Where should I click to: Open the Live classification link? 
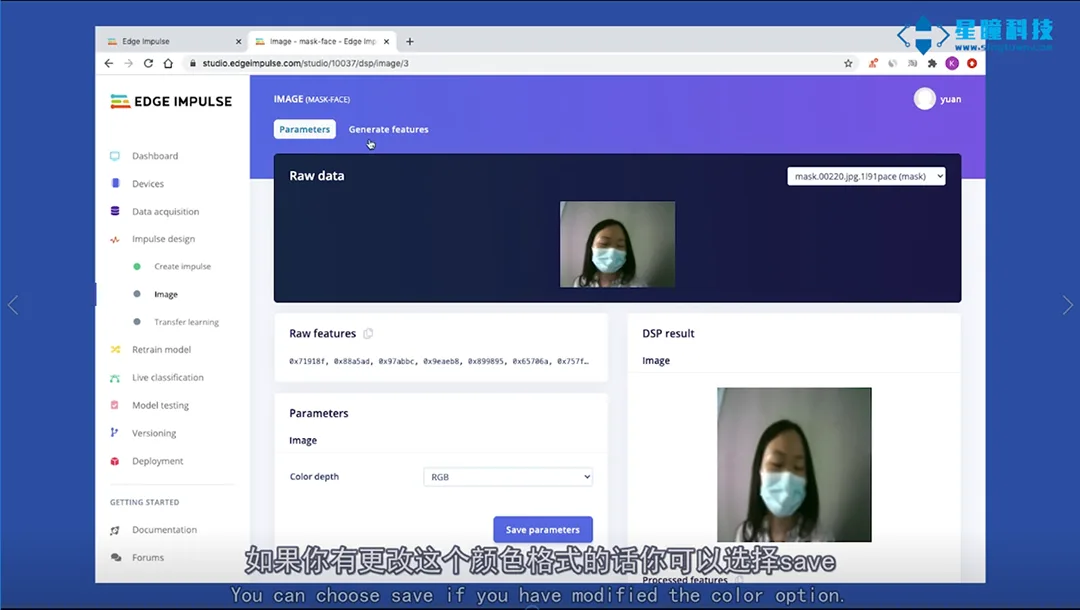point(167,377)
